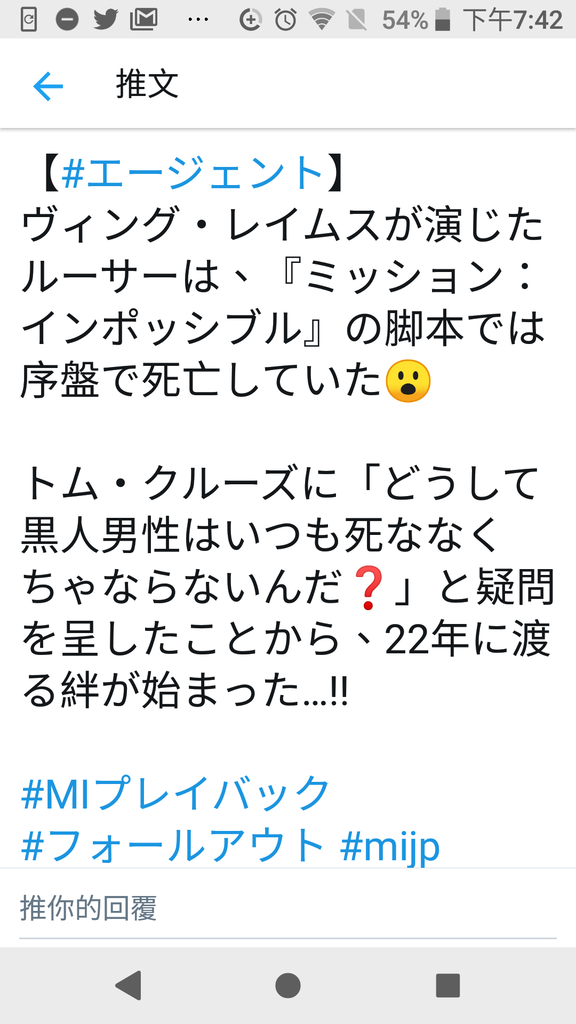Image resolution: width=576 pixels, height=1024 pixels.
Task: Tap the 推文 header title
Action: coord(148,85)
